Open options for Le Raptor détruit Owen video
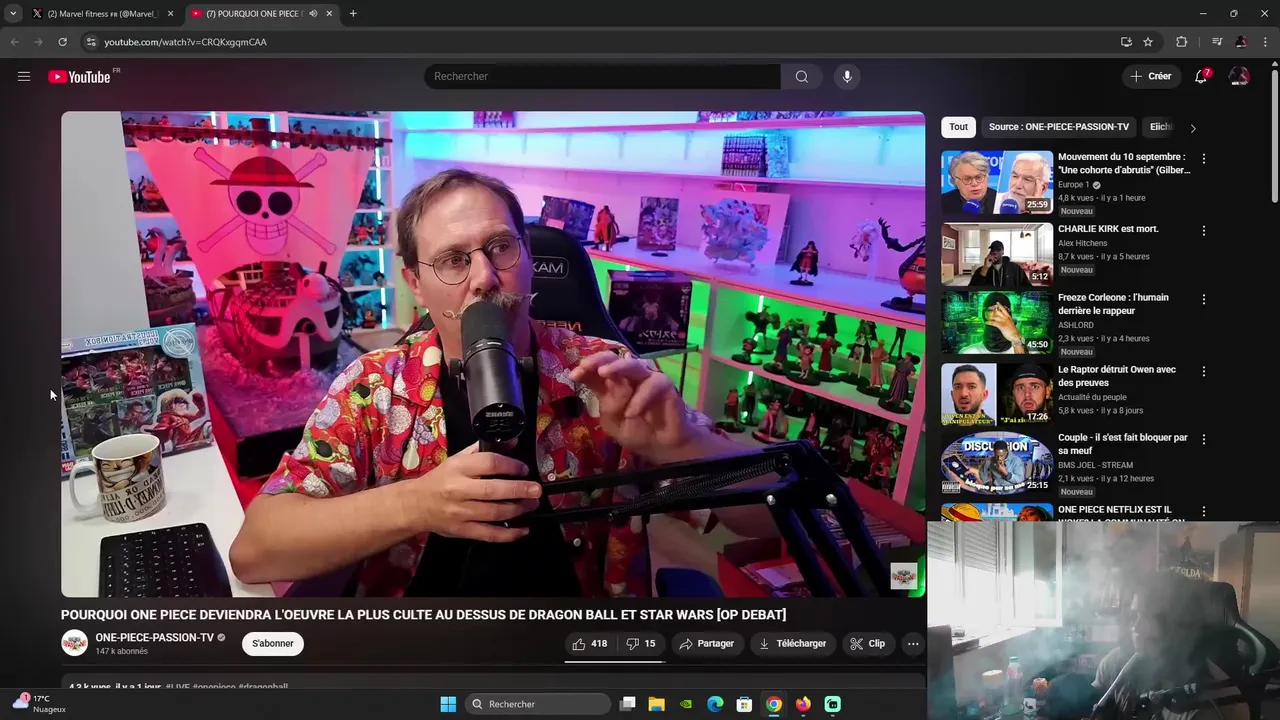1280x720 pixels. coord(1204,371)
